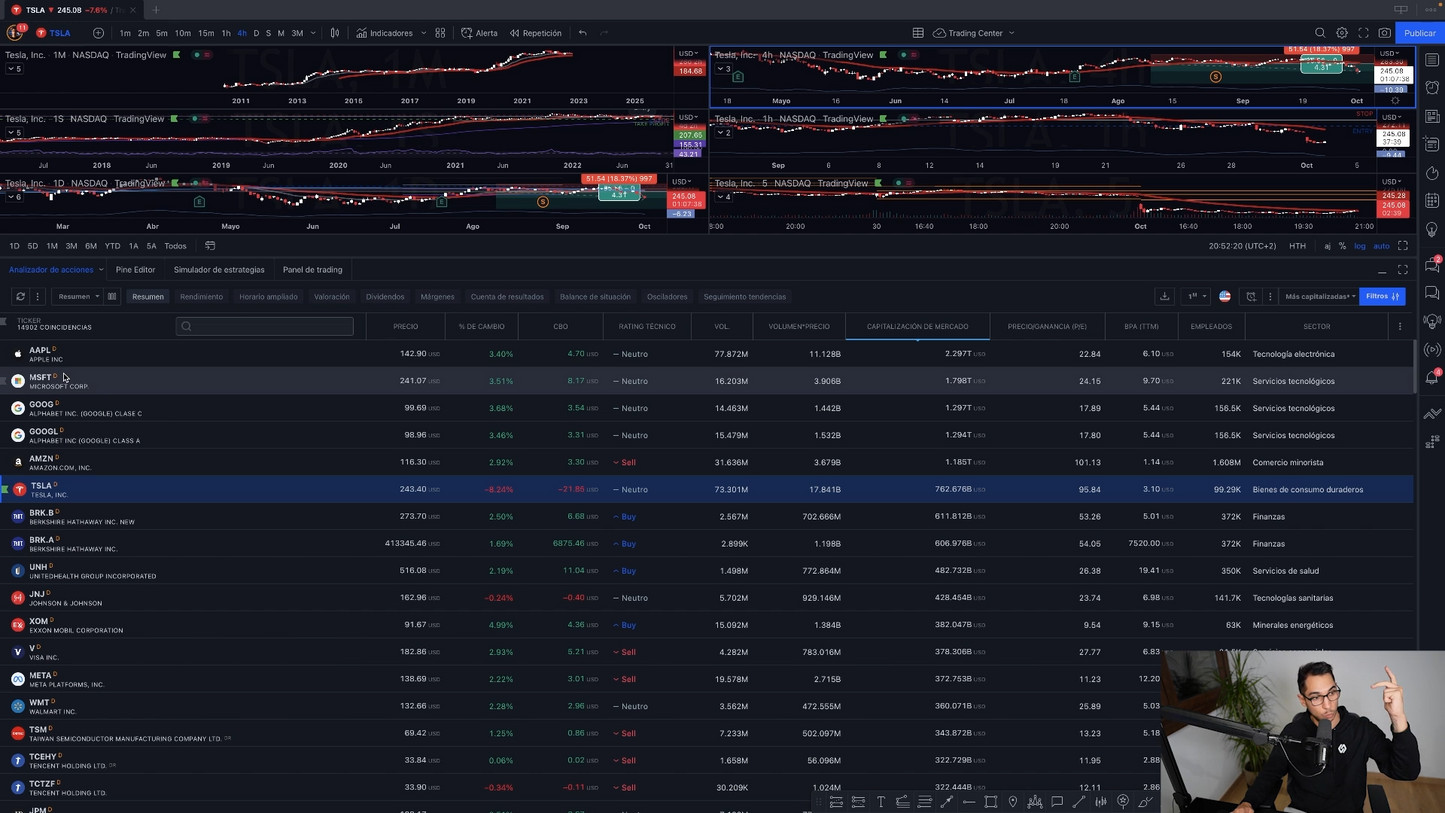The width and height of the screenshot is (1445, 813).
Task: Open the calendar icon in right sidebar
Action: (1433, 201)
